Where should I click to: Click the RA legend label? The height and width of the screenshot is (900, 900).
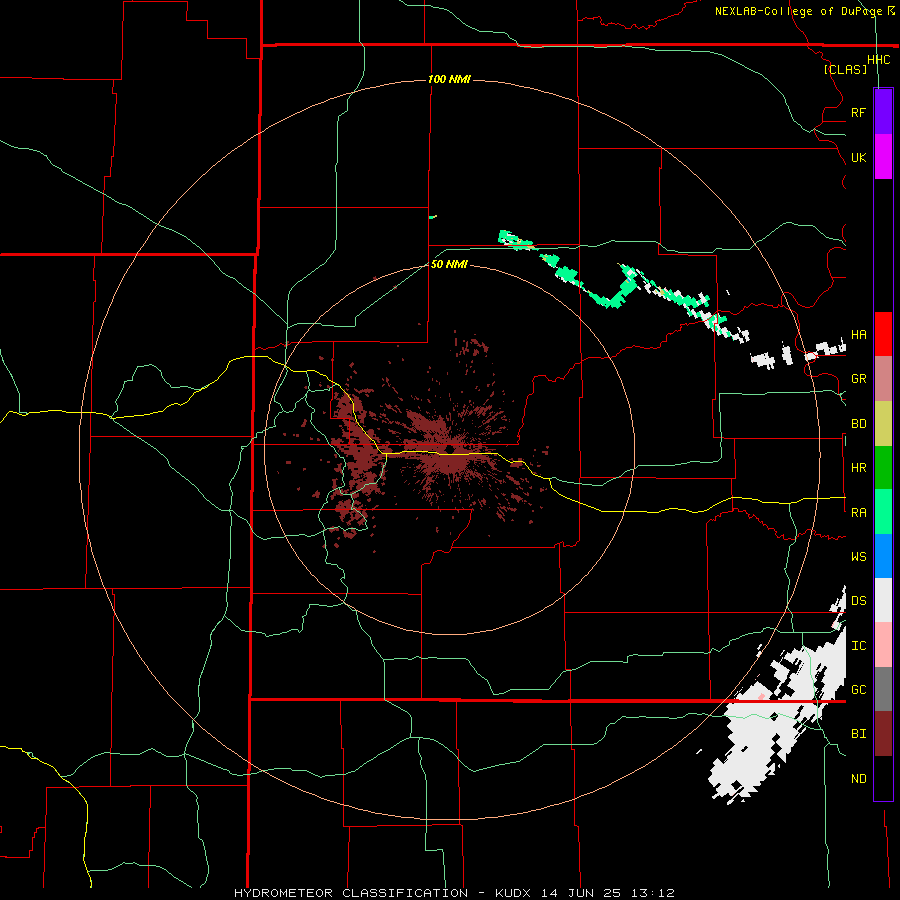pos(858,513)
